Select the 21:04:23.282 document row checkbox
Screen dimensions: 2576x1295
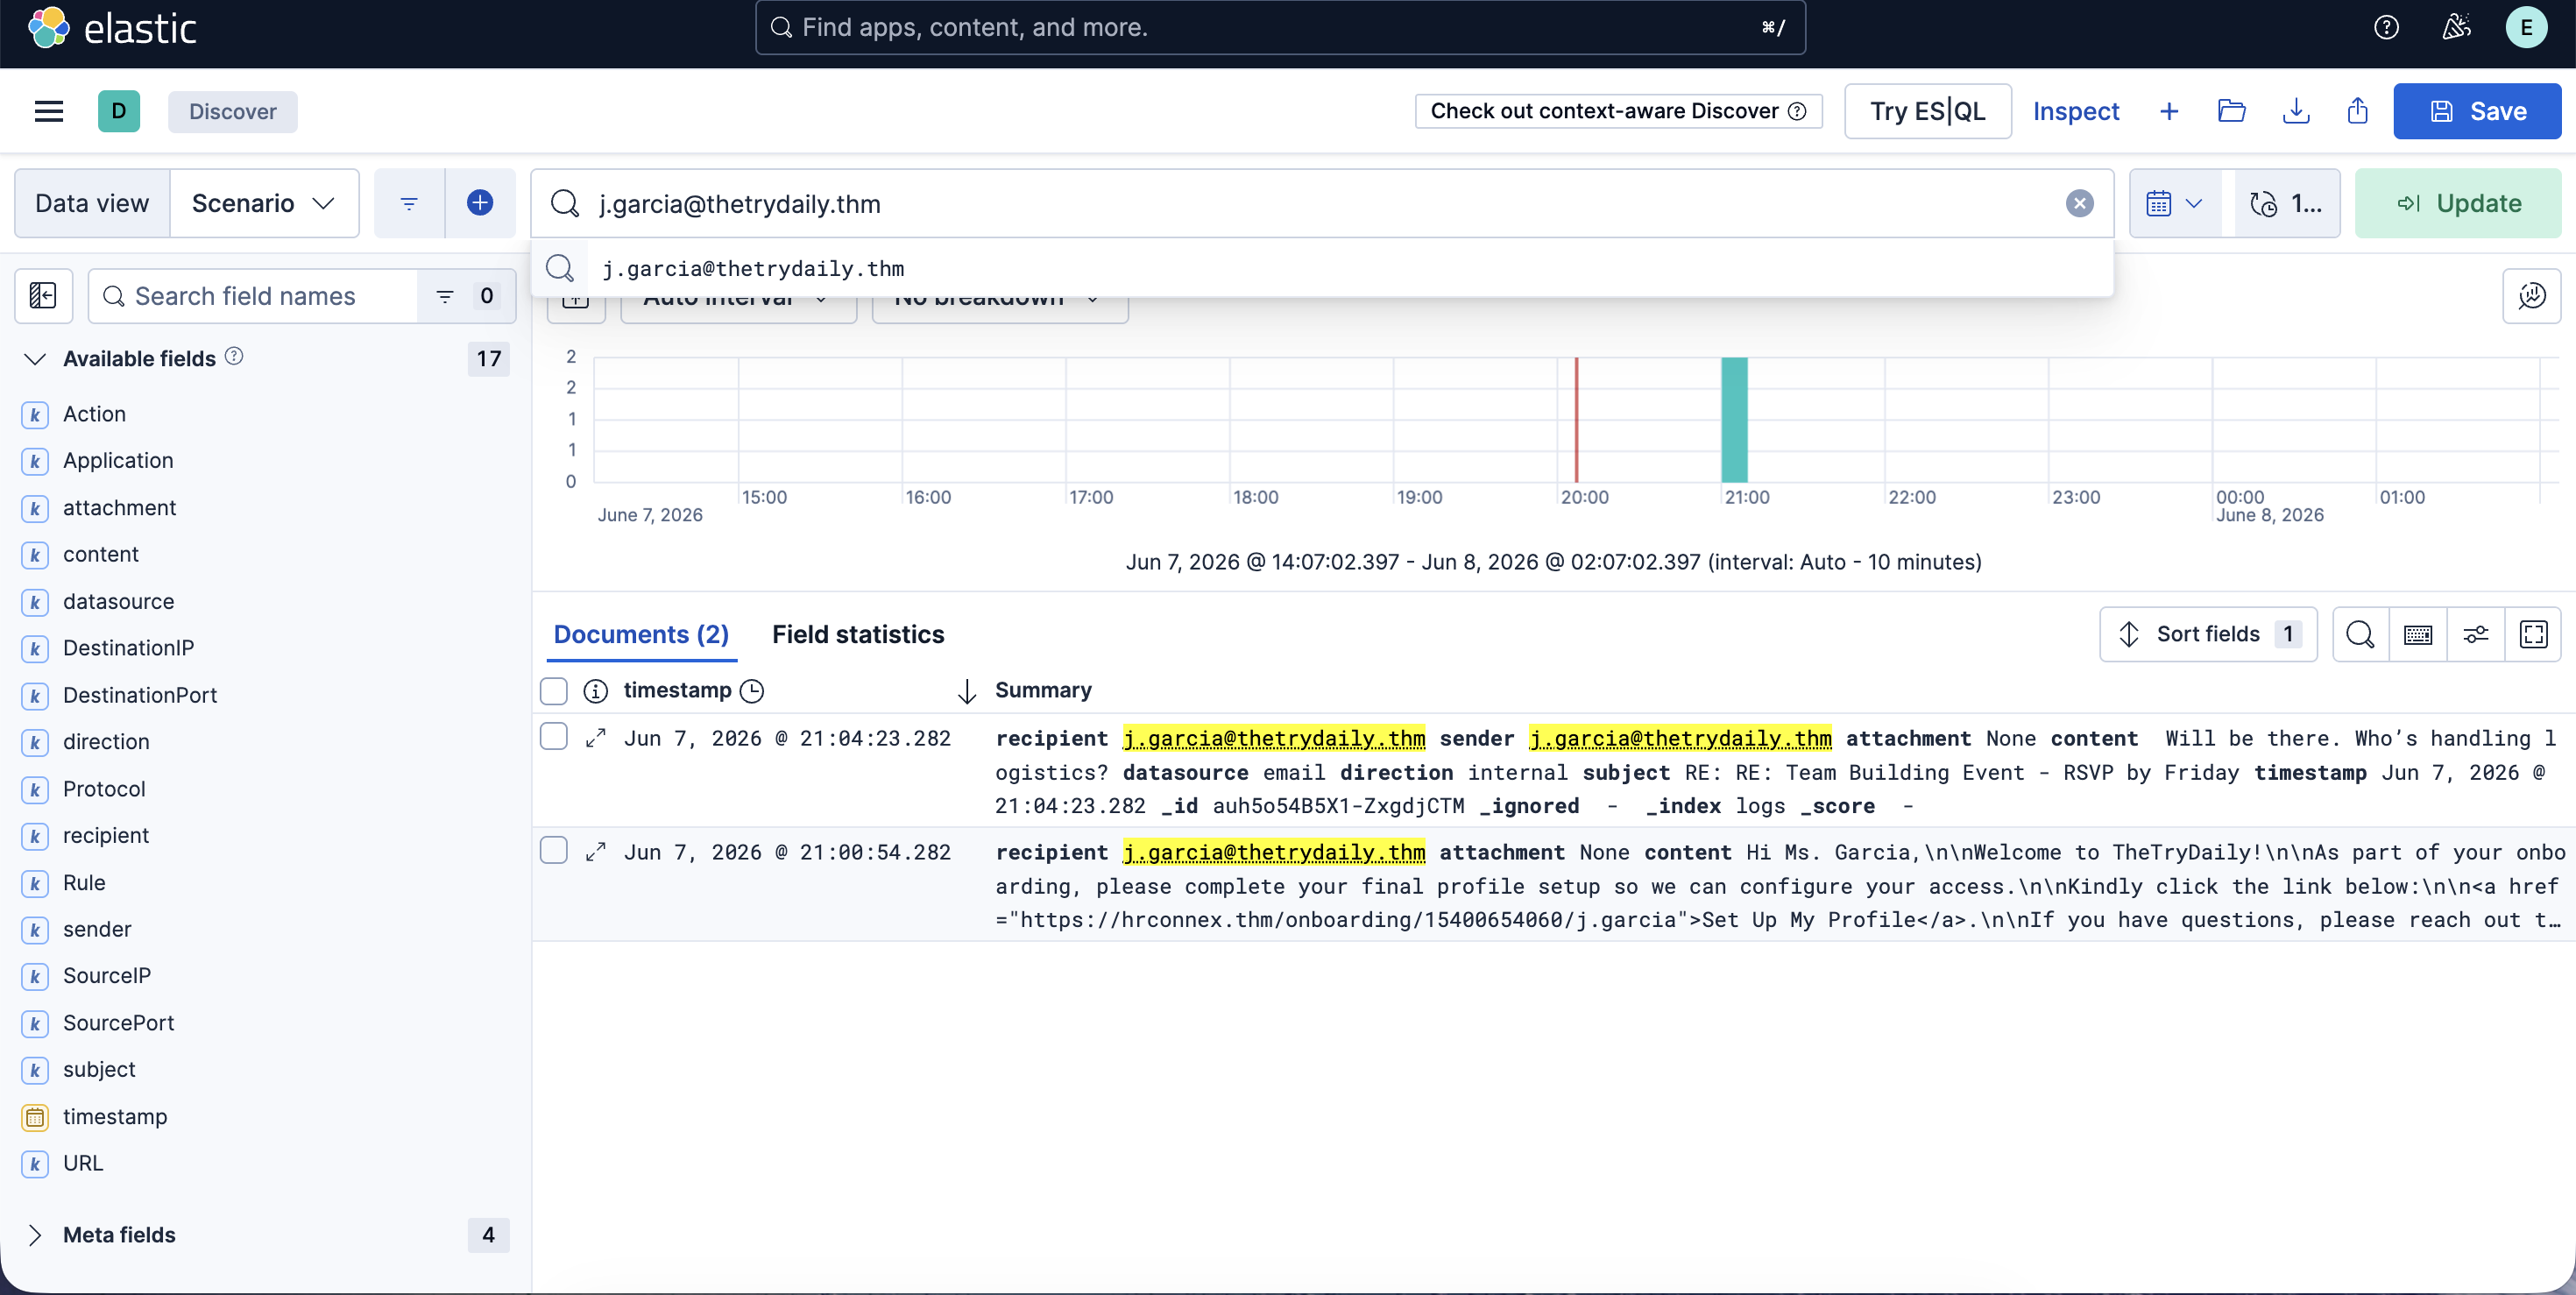[554, 737]
